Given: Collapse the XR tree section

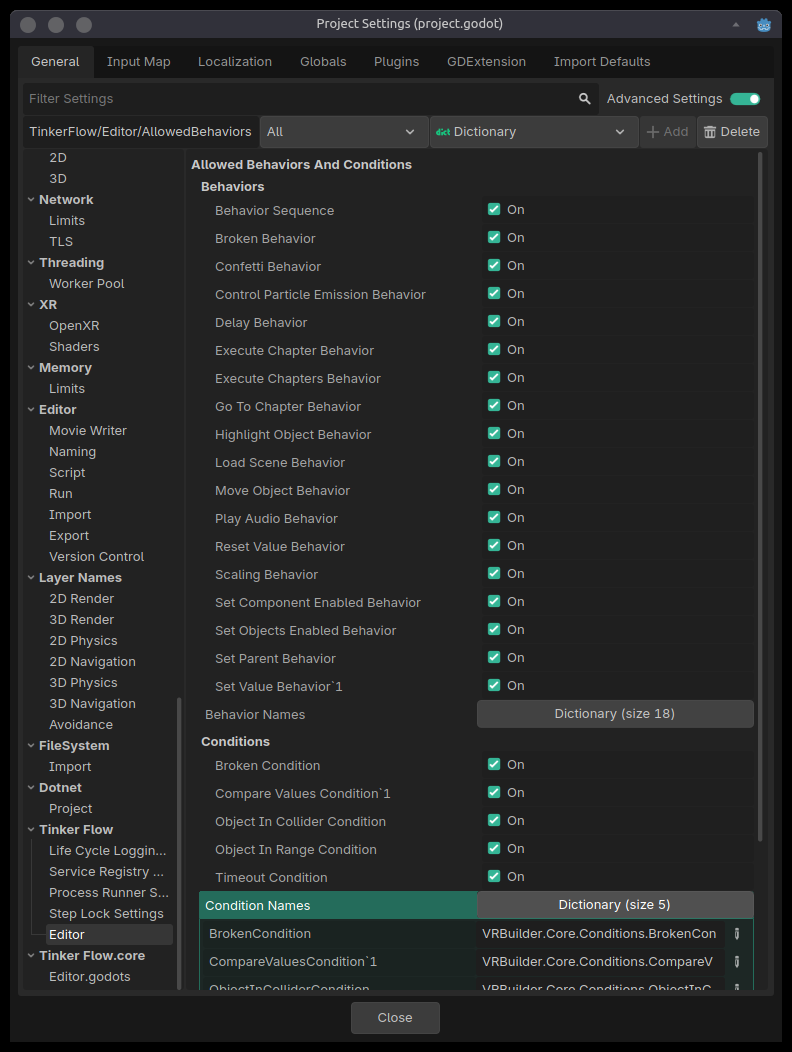Looking at the screenshot, I should (31, 305).
